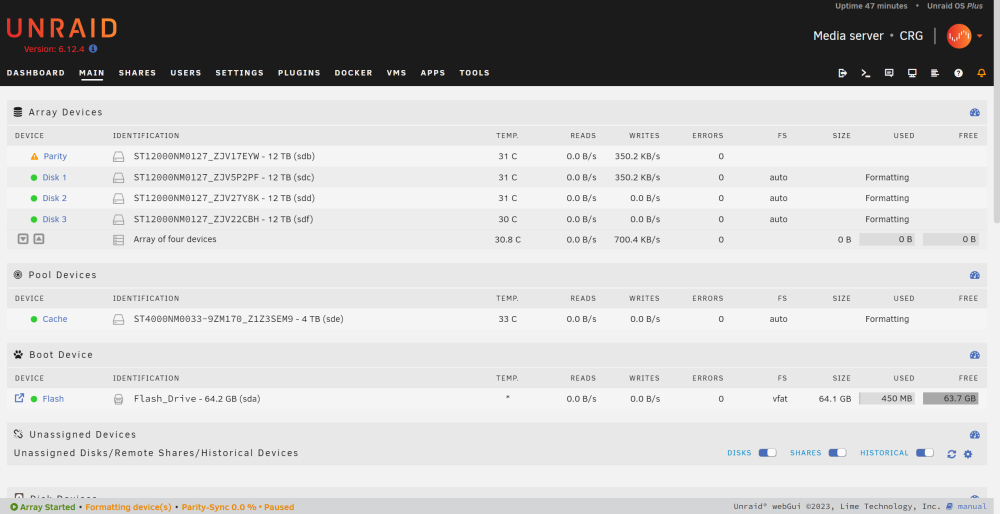Open the web terminal icon
Image resolution: width=1000 pixels, height=514 pixels.
point(865,73)
